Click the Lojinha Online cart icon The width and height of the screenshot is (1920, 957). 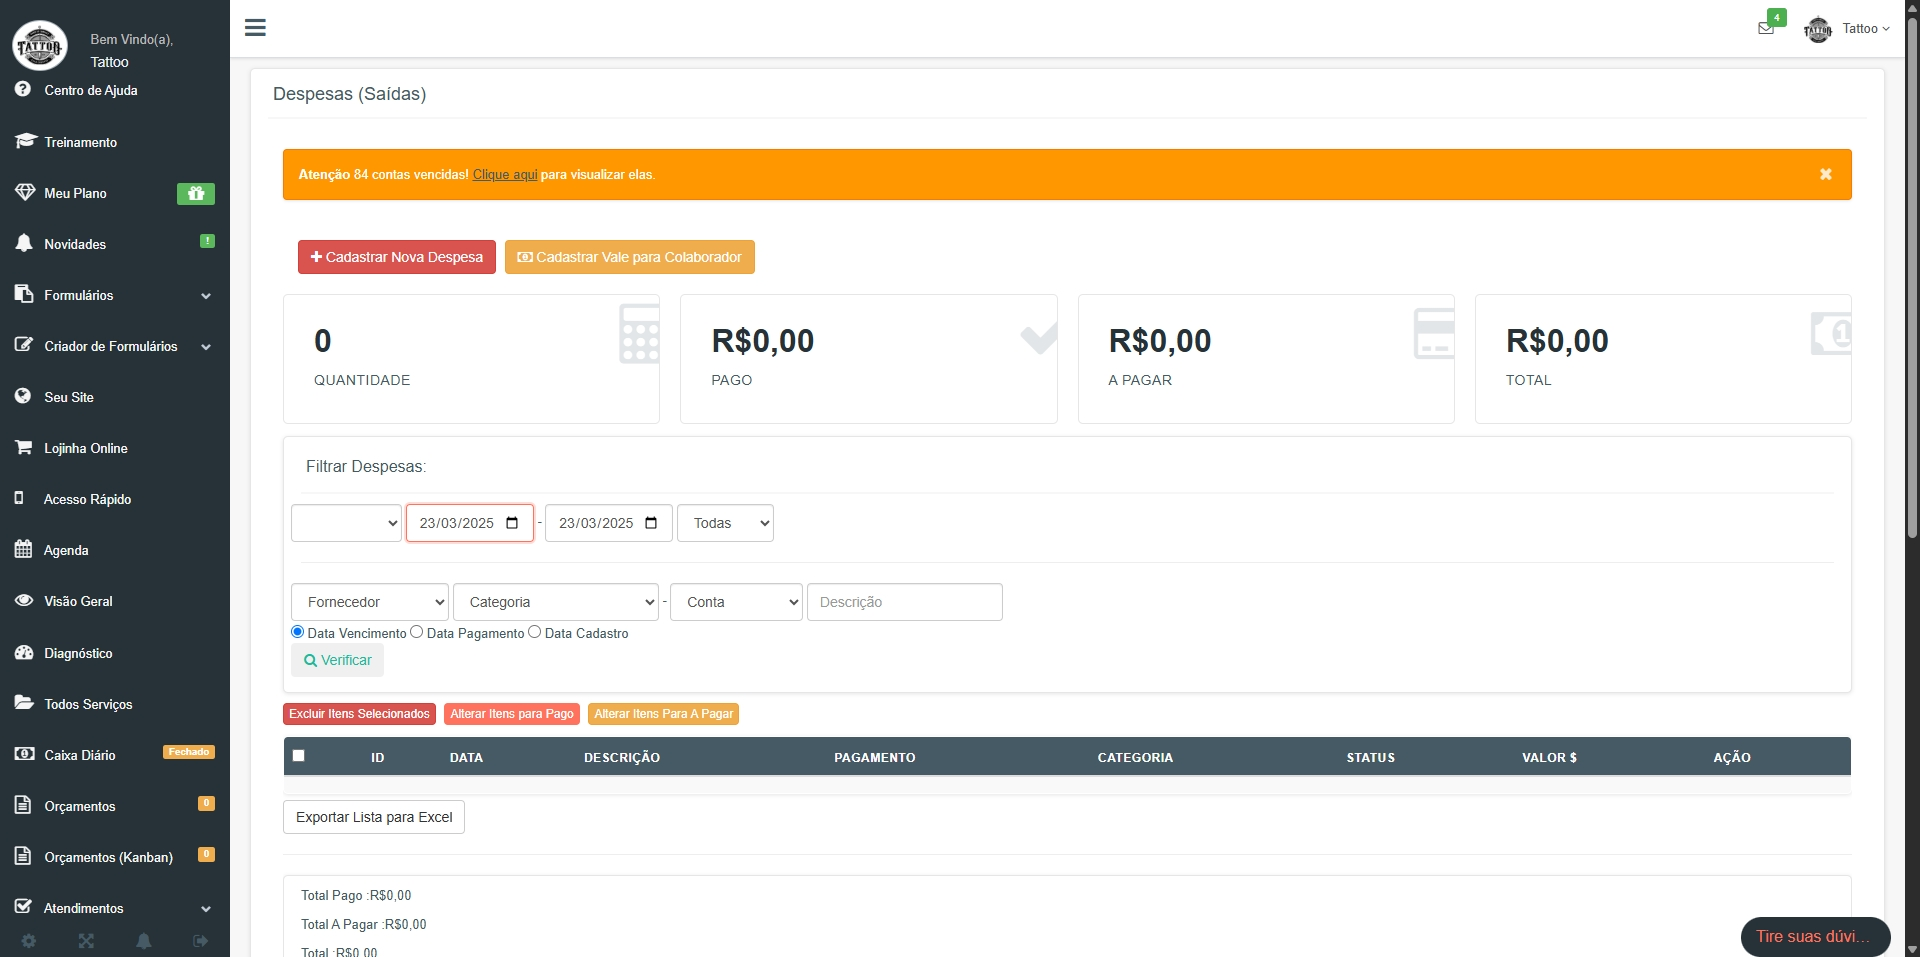pos(23,447)
